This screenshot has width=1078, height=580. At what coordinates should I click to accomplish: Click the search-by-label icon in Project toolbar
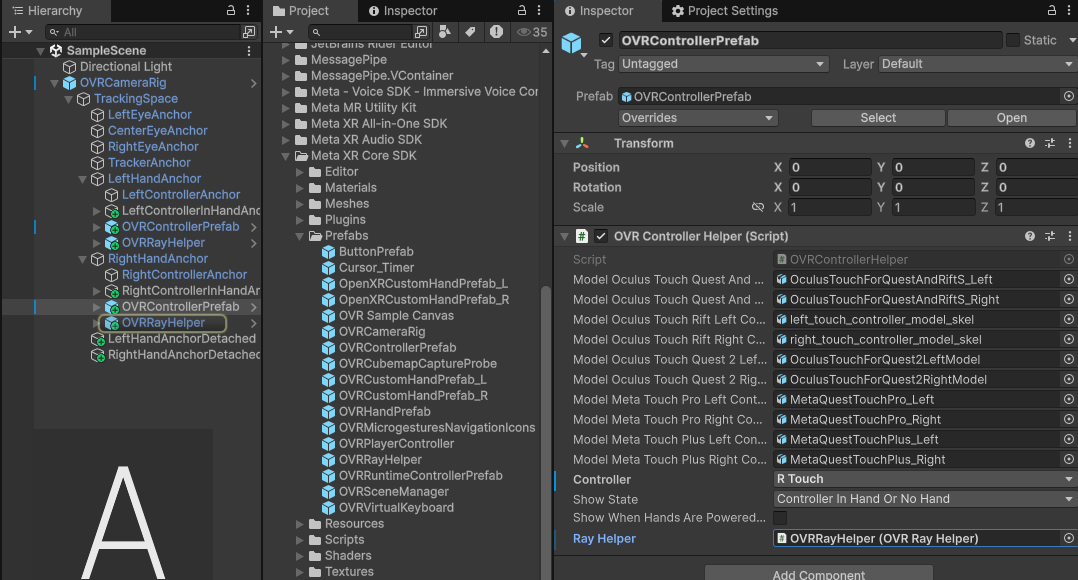(470, 33)
